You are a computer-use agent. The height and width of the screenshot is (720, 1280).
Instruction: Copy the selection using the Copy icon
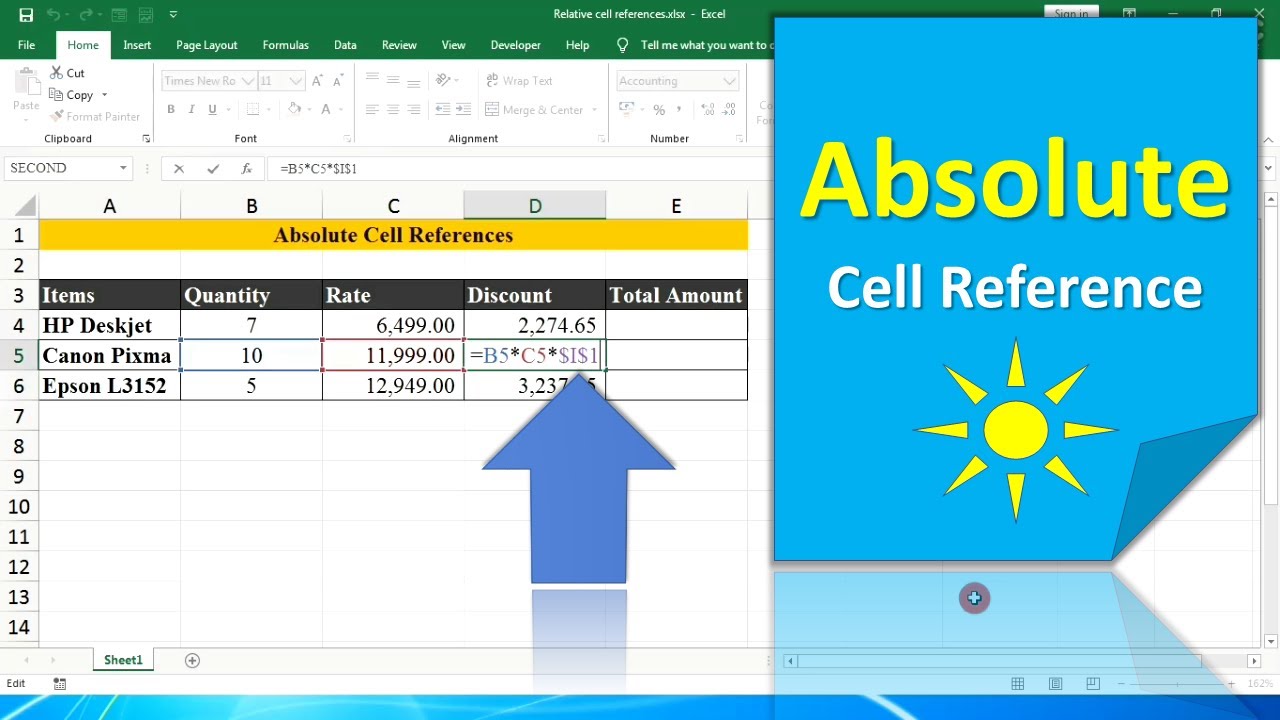click(57, 95)
